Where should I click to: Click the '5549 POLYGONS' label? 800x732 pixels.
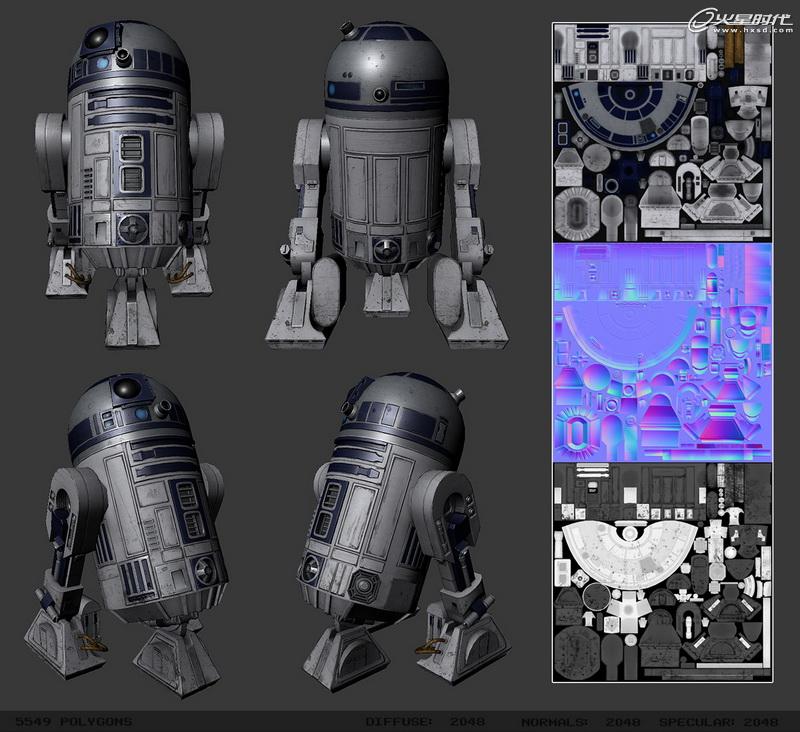tap(73, 722)
